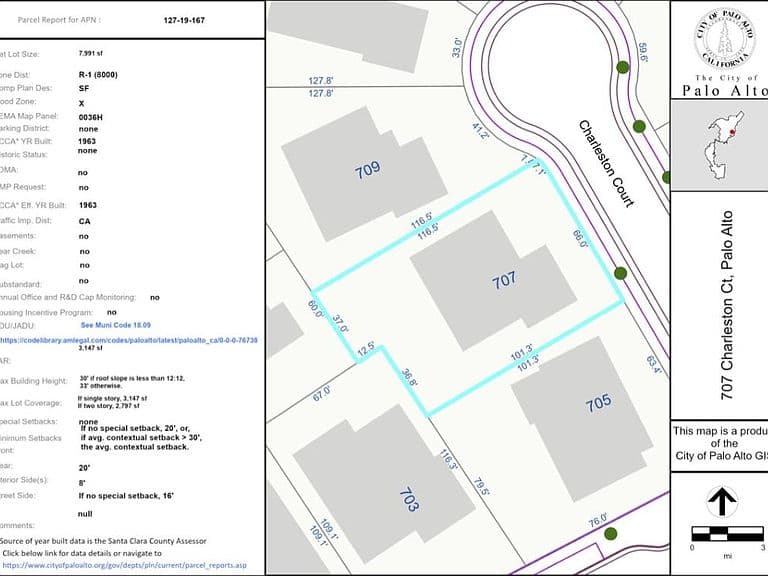Click the max building height text '30' if roof slope'
768x576 pixels.
coord(132,382)
